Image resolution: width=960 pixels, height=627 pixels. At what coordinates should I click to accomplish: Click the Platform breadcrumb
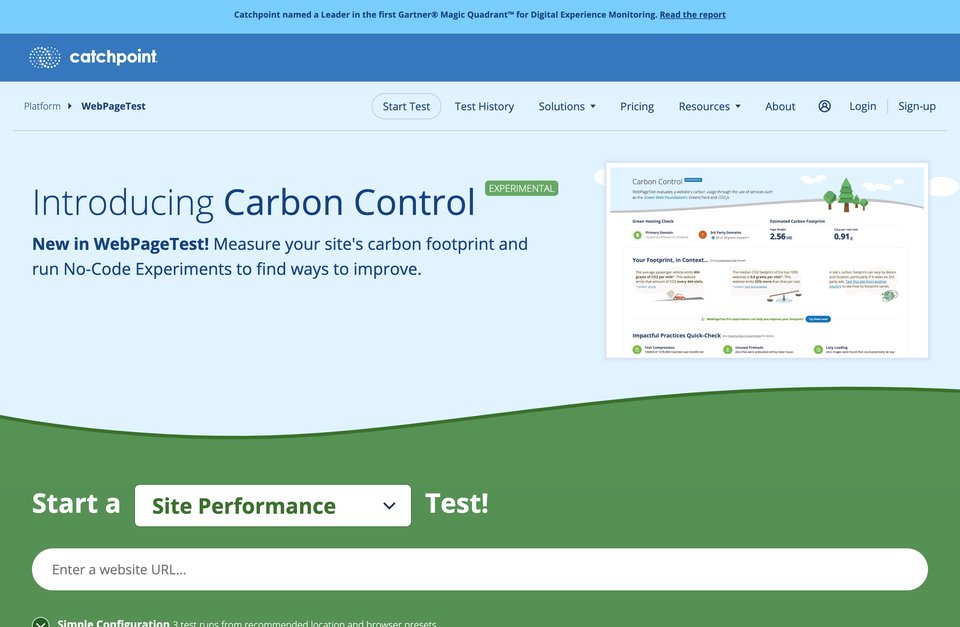(x=42, y=106)
